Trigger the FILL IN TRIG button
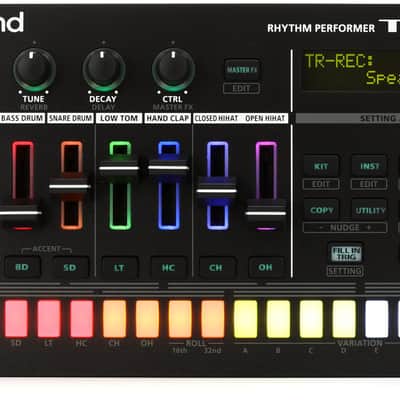Screen dimensions: 400x400 (x=345, y=254)
